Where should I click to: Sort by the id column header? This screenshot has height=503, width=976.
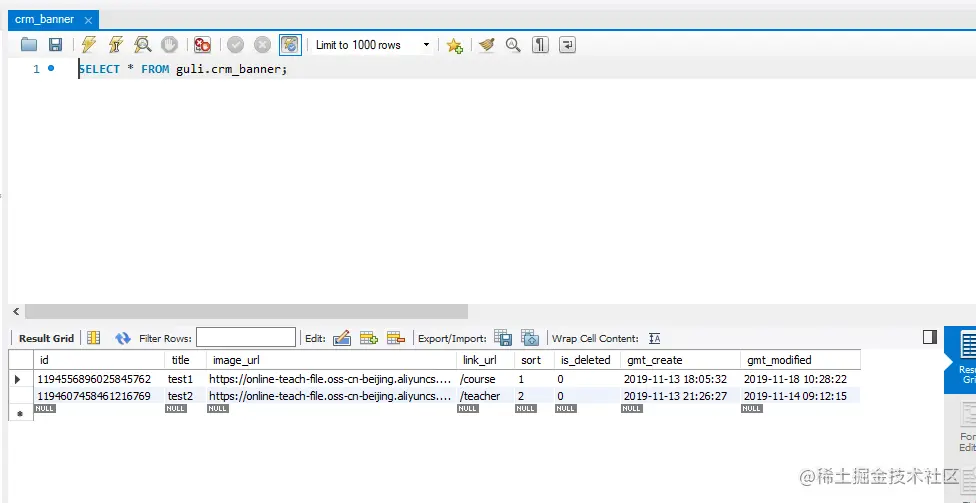[x=99, y=360]
